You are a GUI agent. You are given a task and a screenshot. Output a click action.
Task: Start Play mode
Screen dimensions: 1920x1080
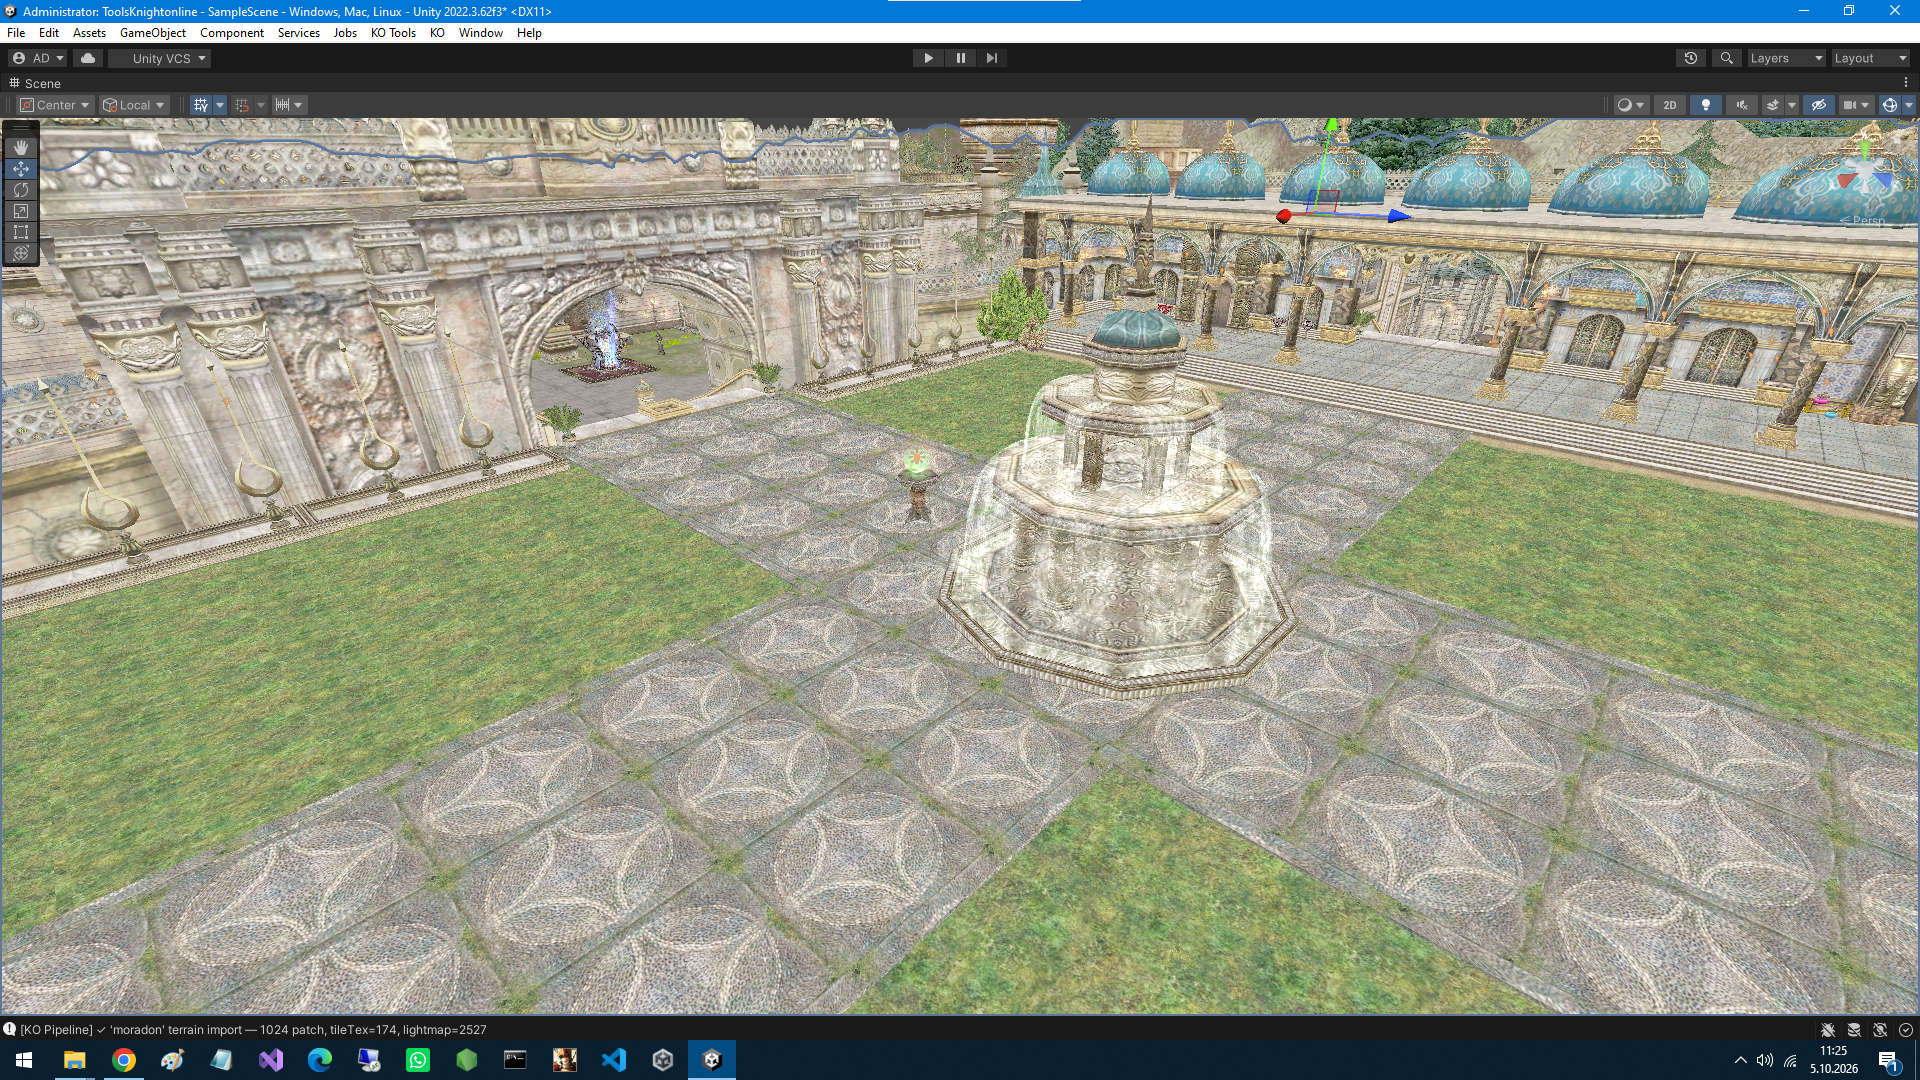click(928, 58)
